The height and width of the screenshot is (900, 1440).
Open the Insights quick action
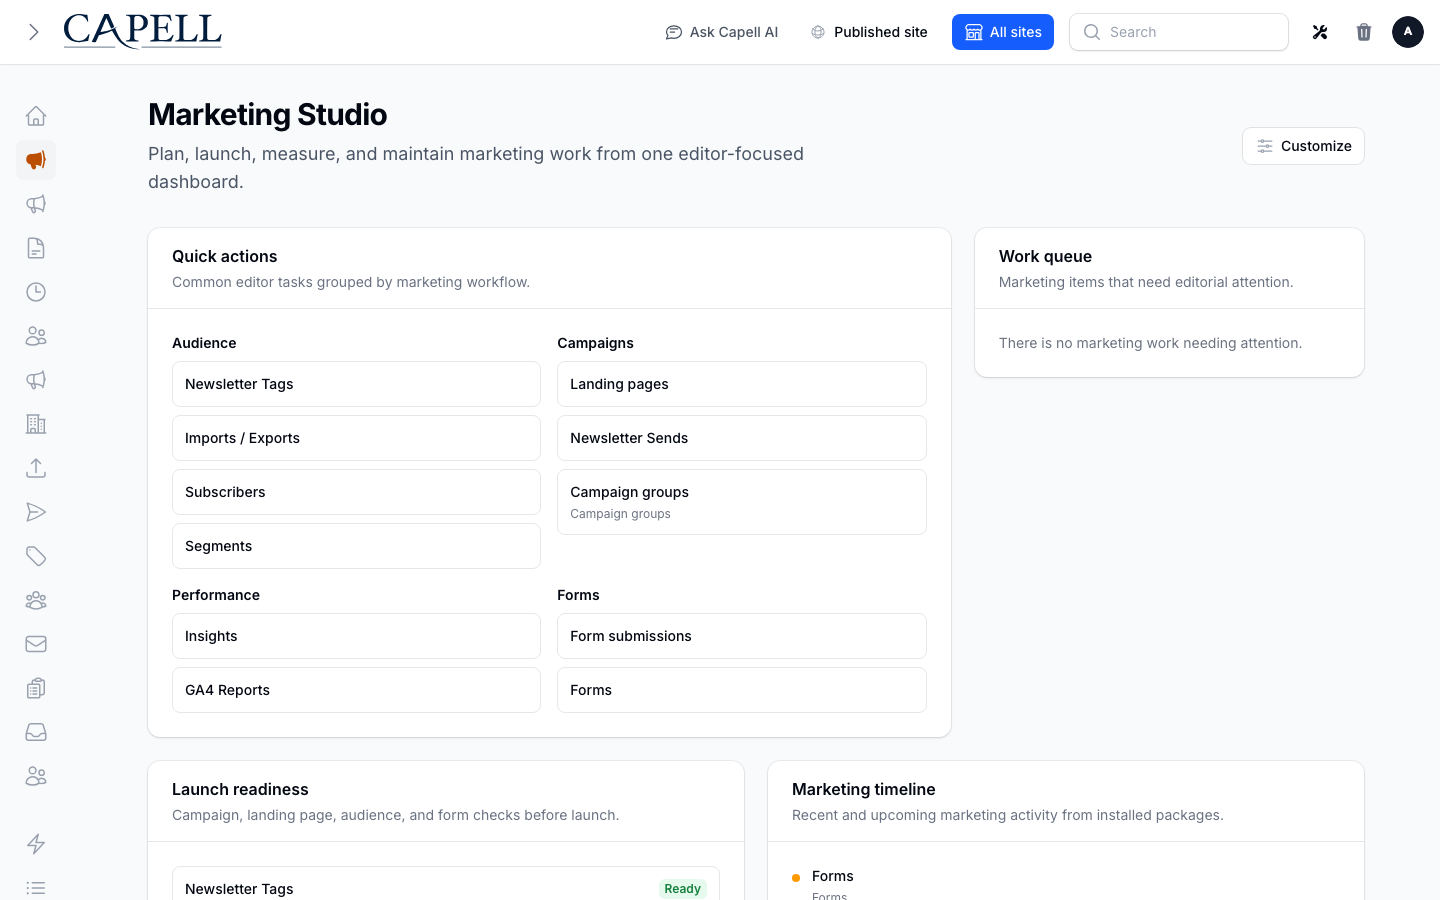[356, 636]
